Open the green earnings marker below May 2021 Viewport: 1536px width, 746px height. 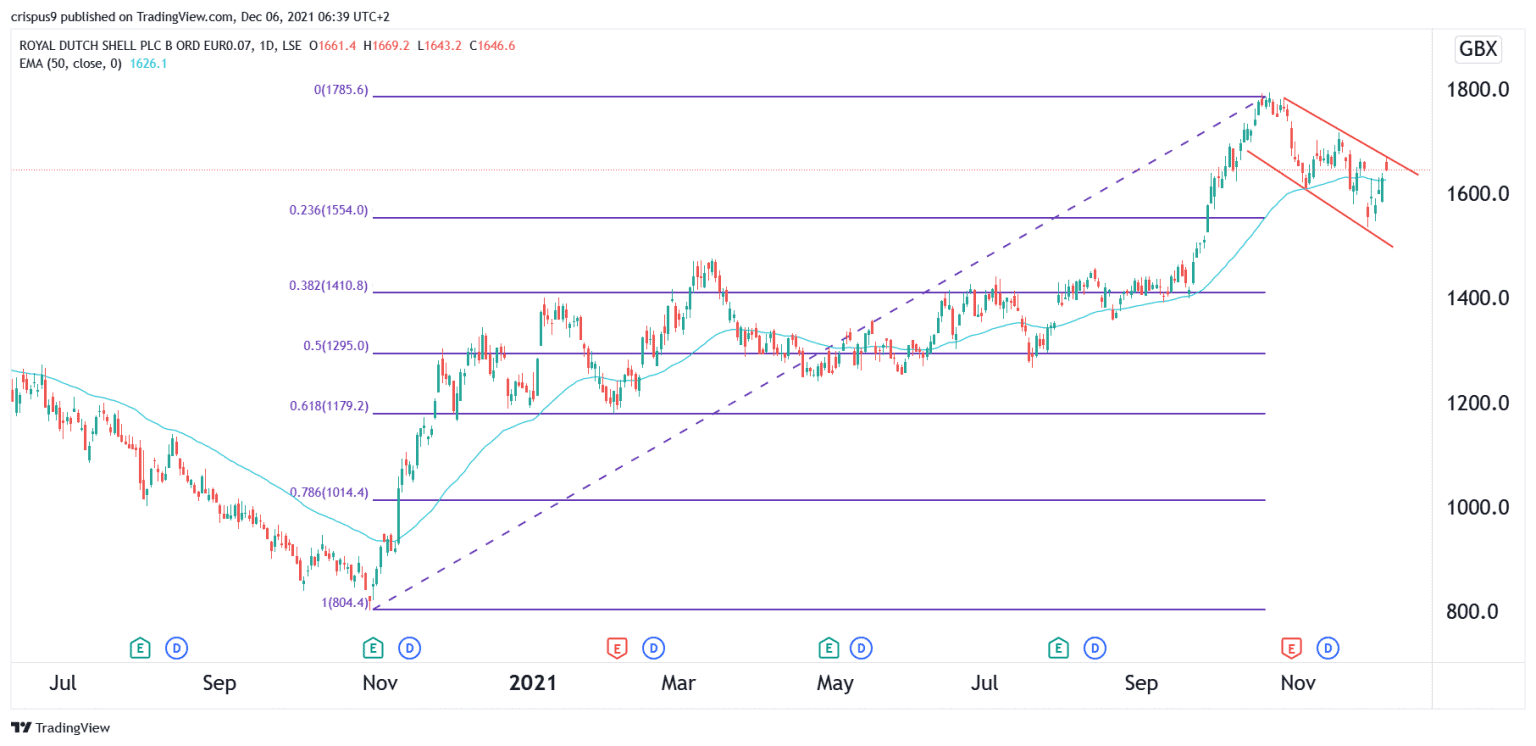coord(828,648)
